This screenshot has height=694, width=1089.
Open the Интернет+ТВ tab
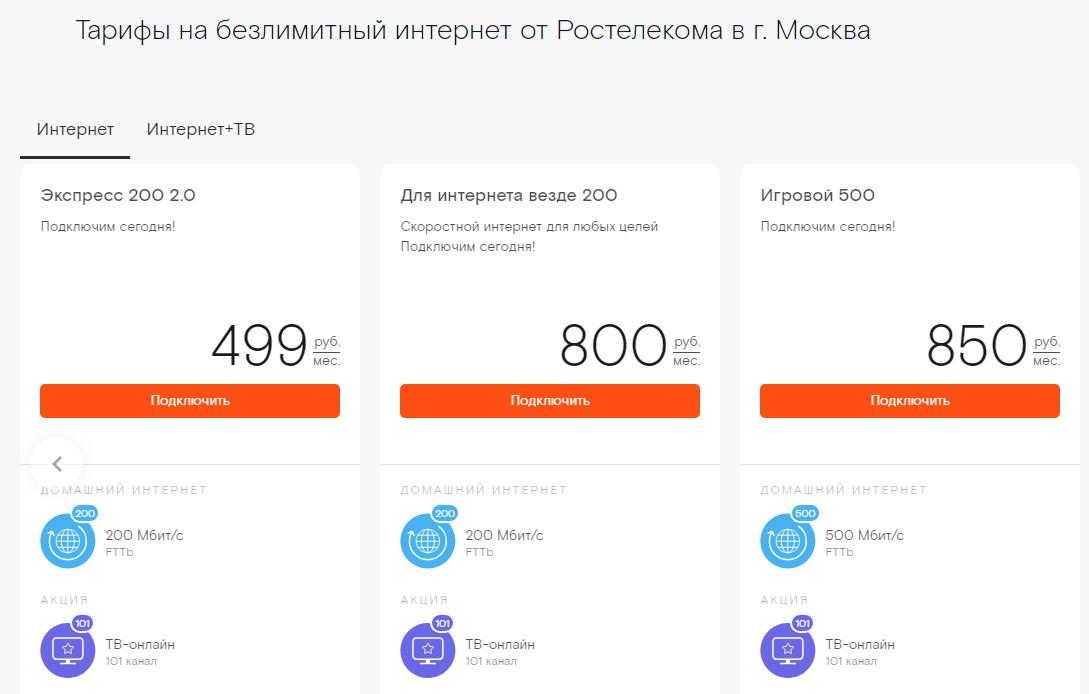201,130
